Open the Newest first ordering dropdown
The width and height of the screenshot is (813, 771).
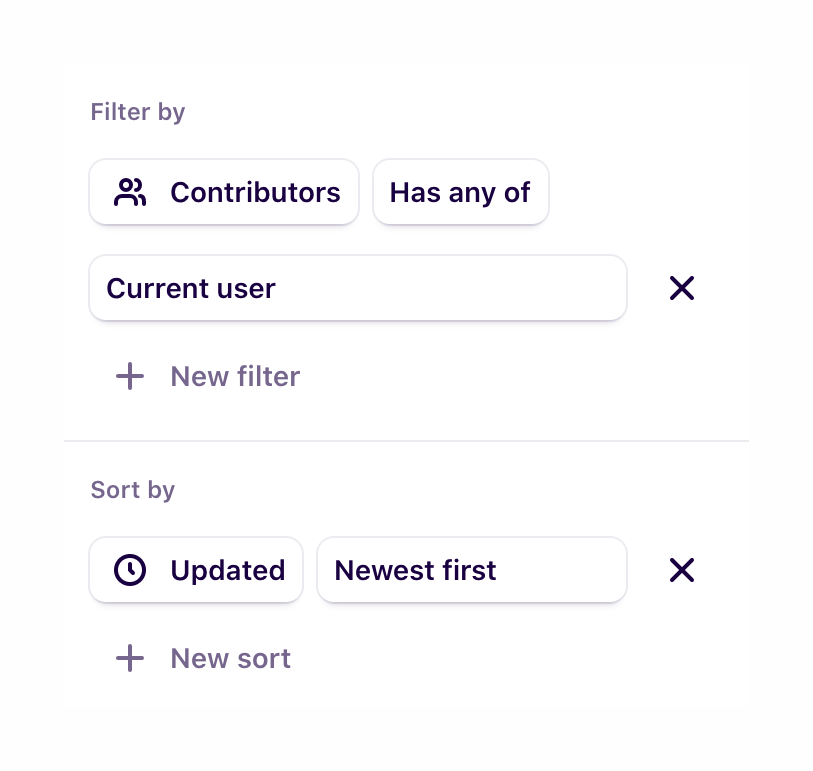pos(471,570)
